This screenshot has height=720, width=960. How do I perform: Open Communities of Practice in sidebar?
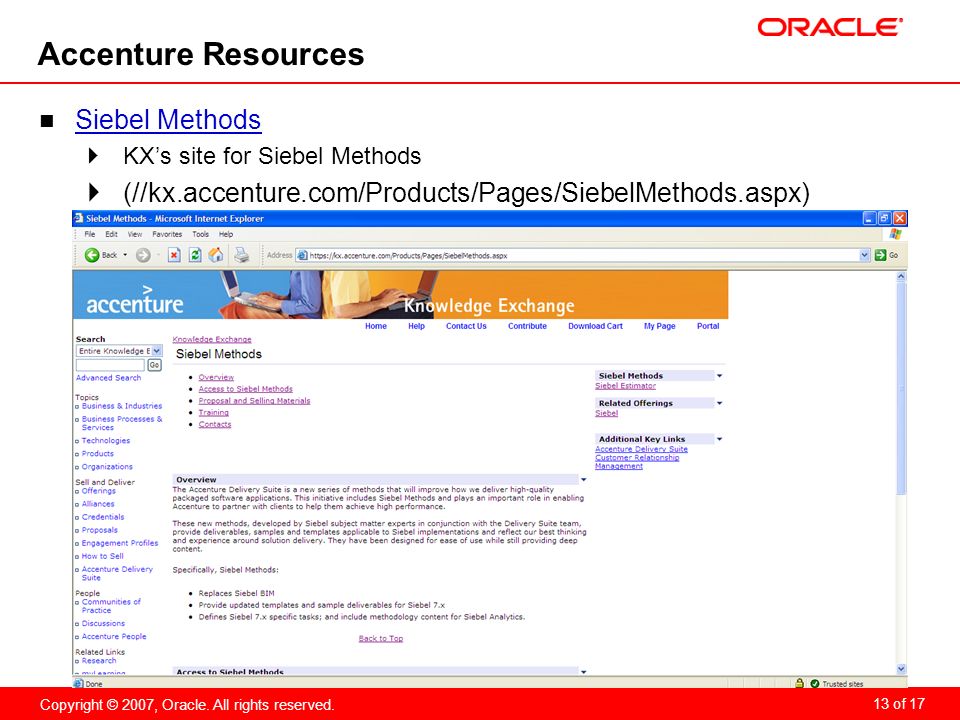111,606
